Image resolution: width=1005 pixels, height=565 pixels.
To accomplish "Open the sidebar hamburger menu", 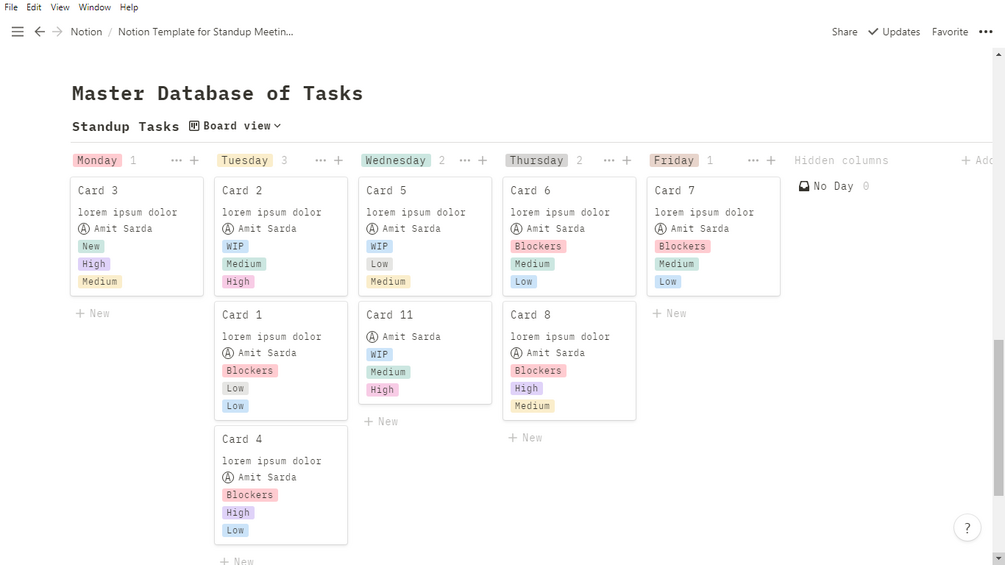I will (17, 32).
